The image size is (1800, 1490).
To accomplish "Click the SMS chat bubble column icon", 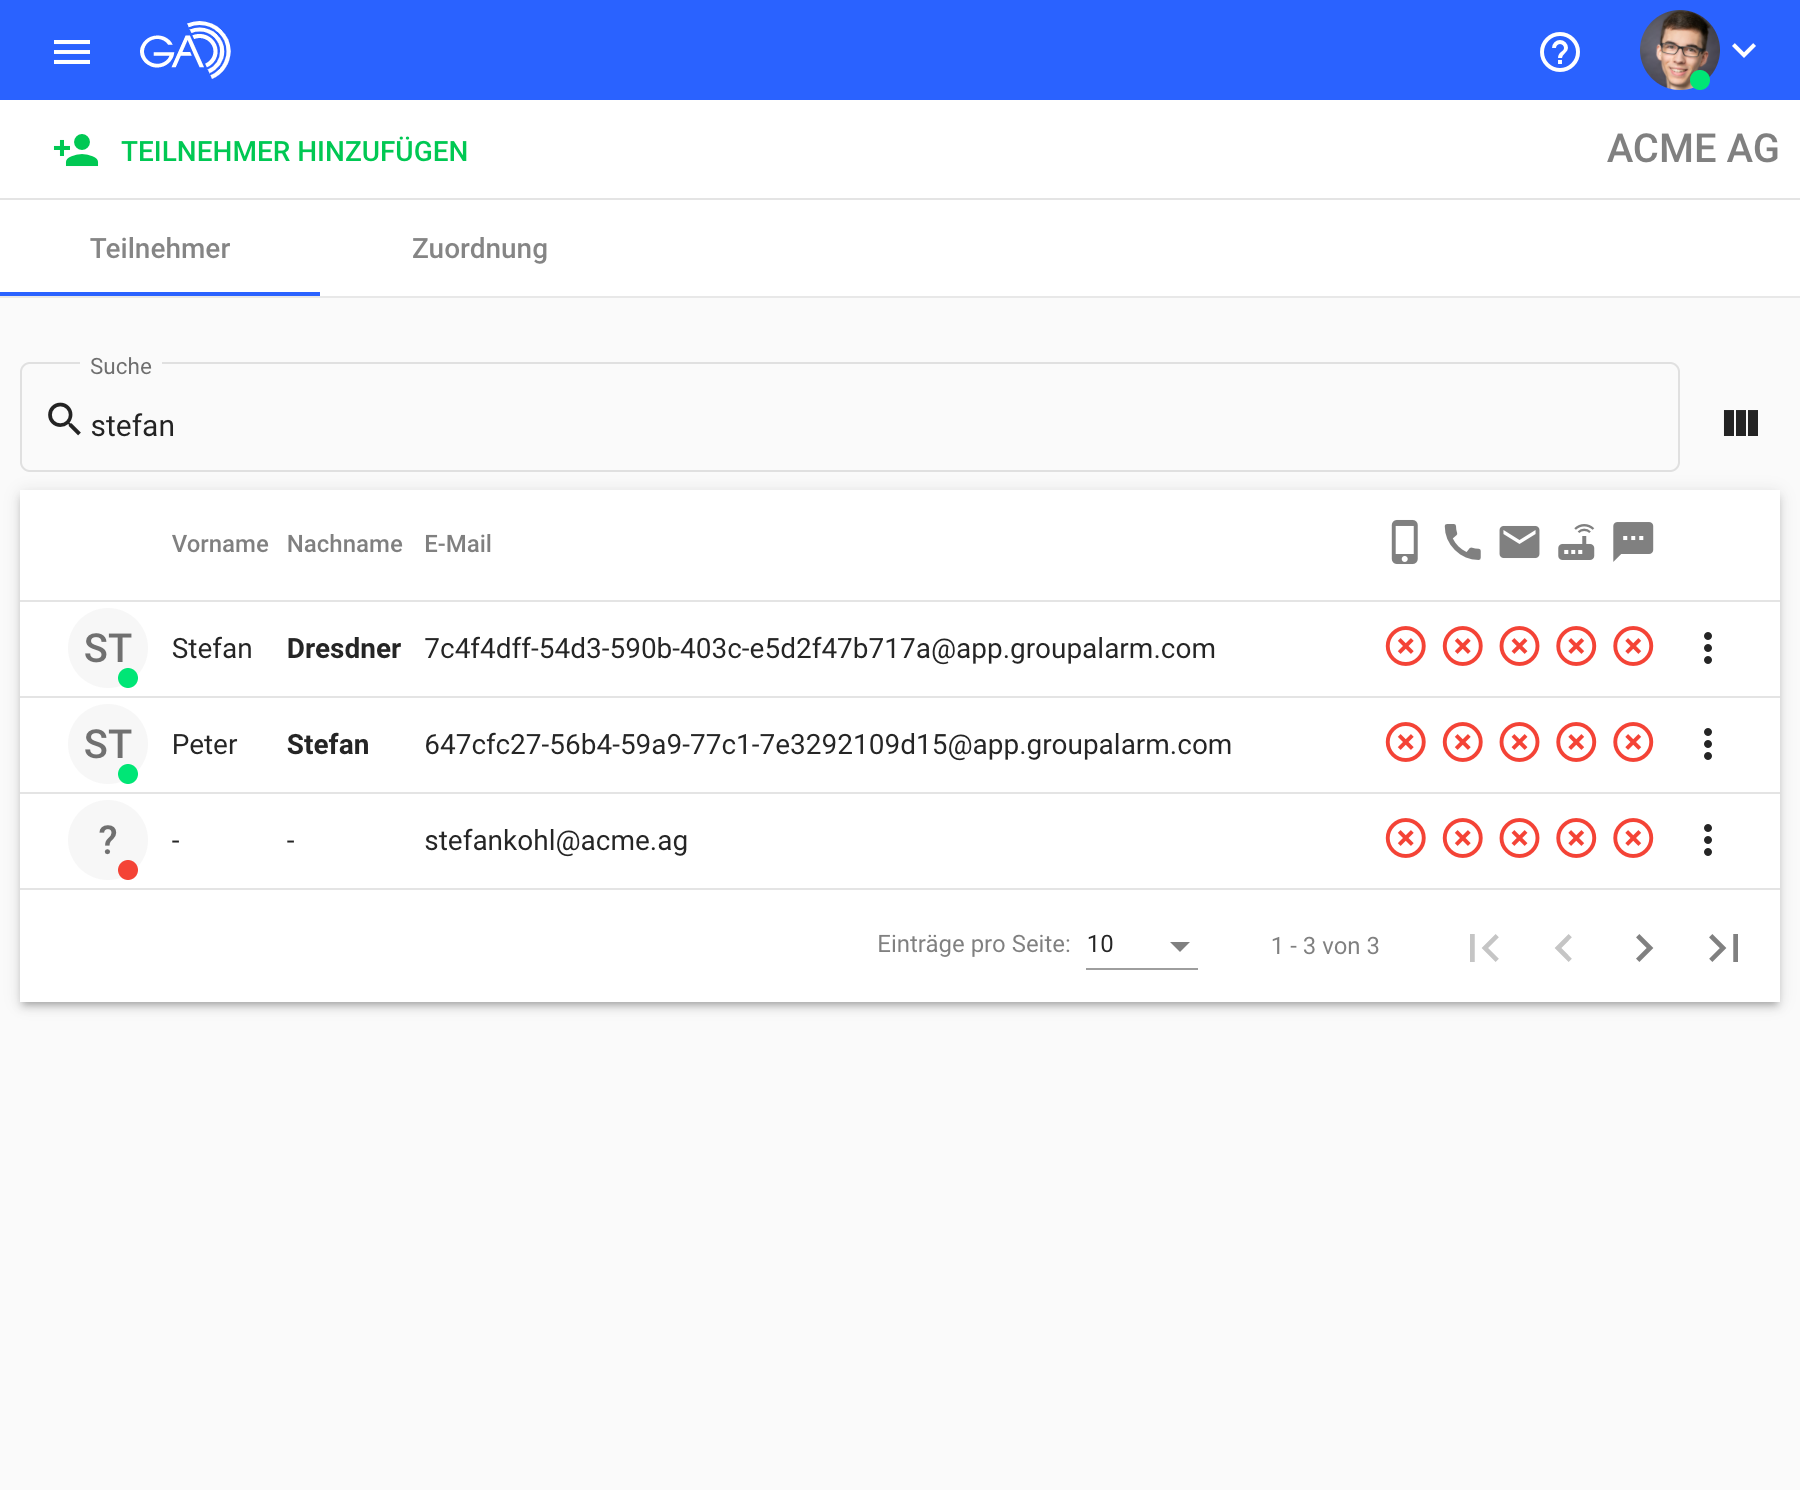I will pyautogui.click(x=1633, y=543).
